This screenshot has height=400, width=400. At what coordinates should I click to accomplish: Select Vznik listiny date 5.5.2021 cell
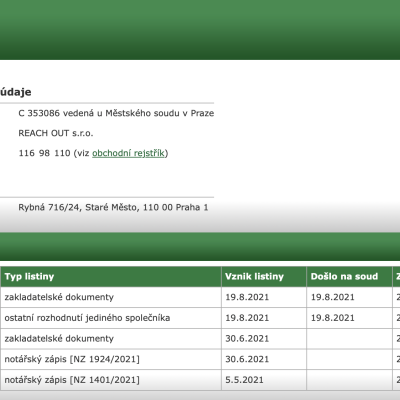[264, 380]
